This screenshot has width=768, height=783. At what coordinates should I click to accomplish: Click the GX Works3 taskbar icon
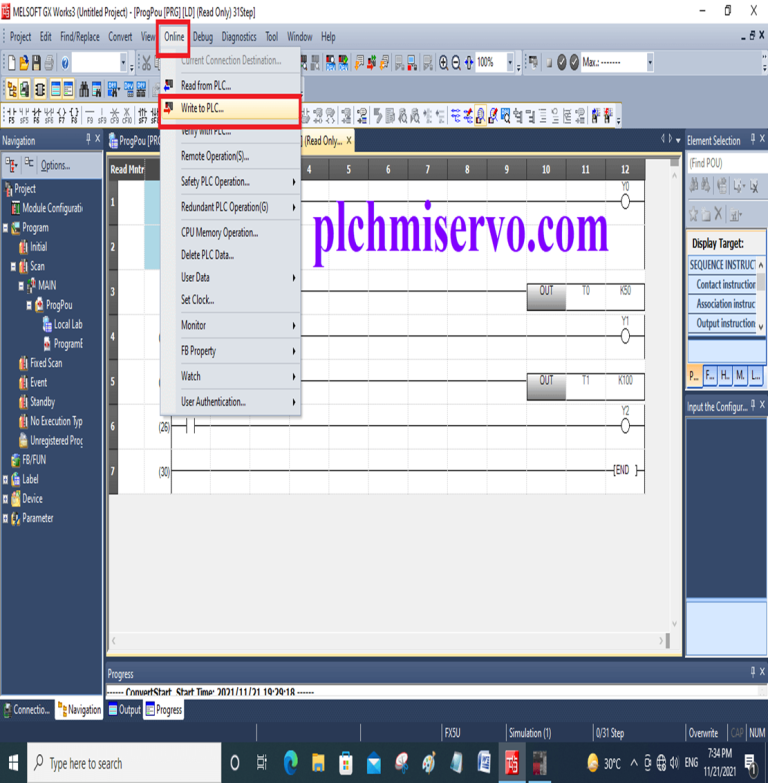tap(512, 763)
